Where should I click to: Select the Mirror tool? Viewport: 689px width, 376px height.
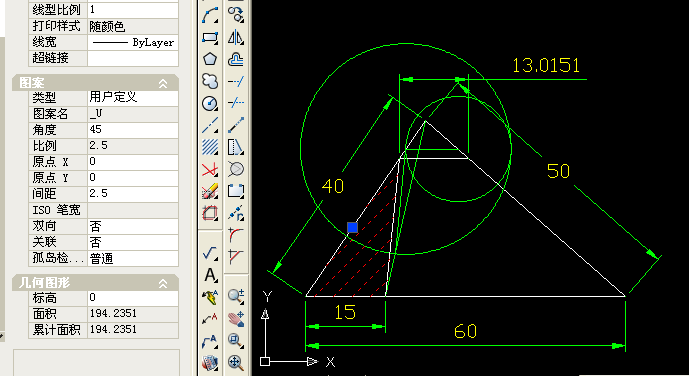236,38
